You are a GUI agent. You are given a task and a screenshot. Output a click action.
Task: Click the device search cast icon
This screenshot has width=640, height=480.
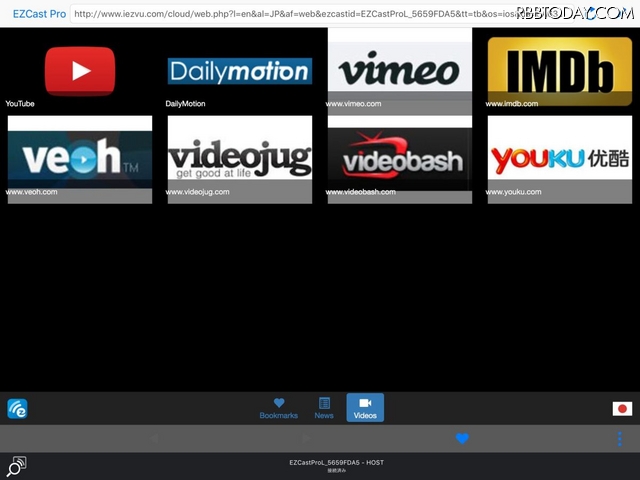point(17,466)
